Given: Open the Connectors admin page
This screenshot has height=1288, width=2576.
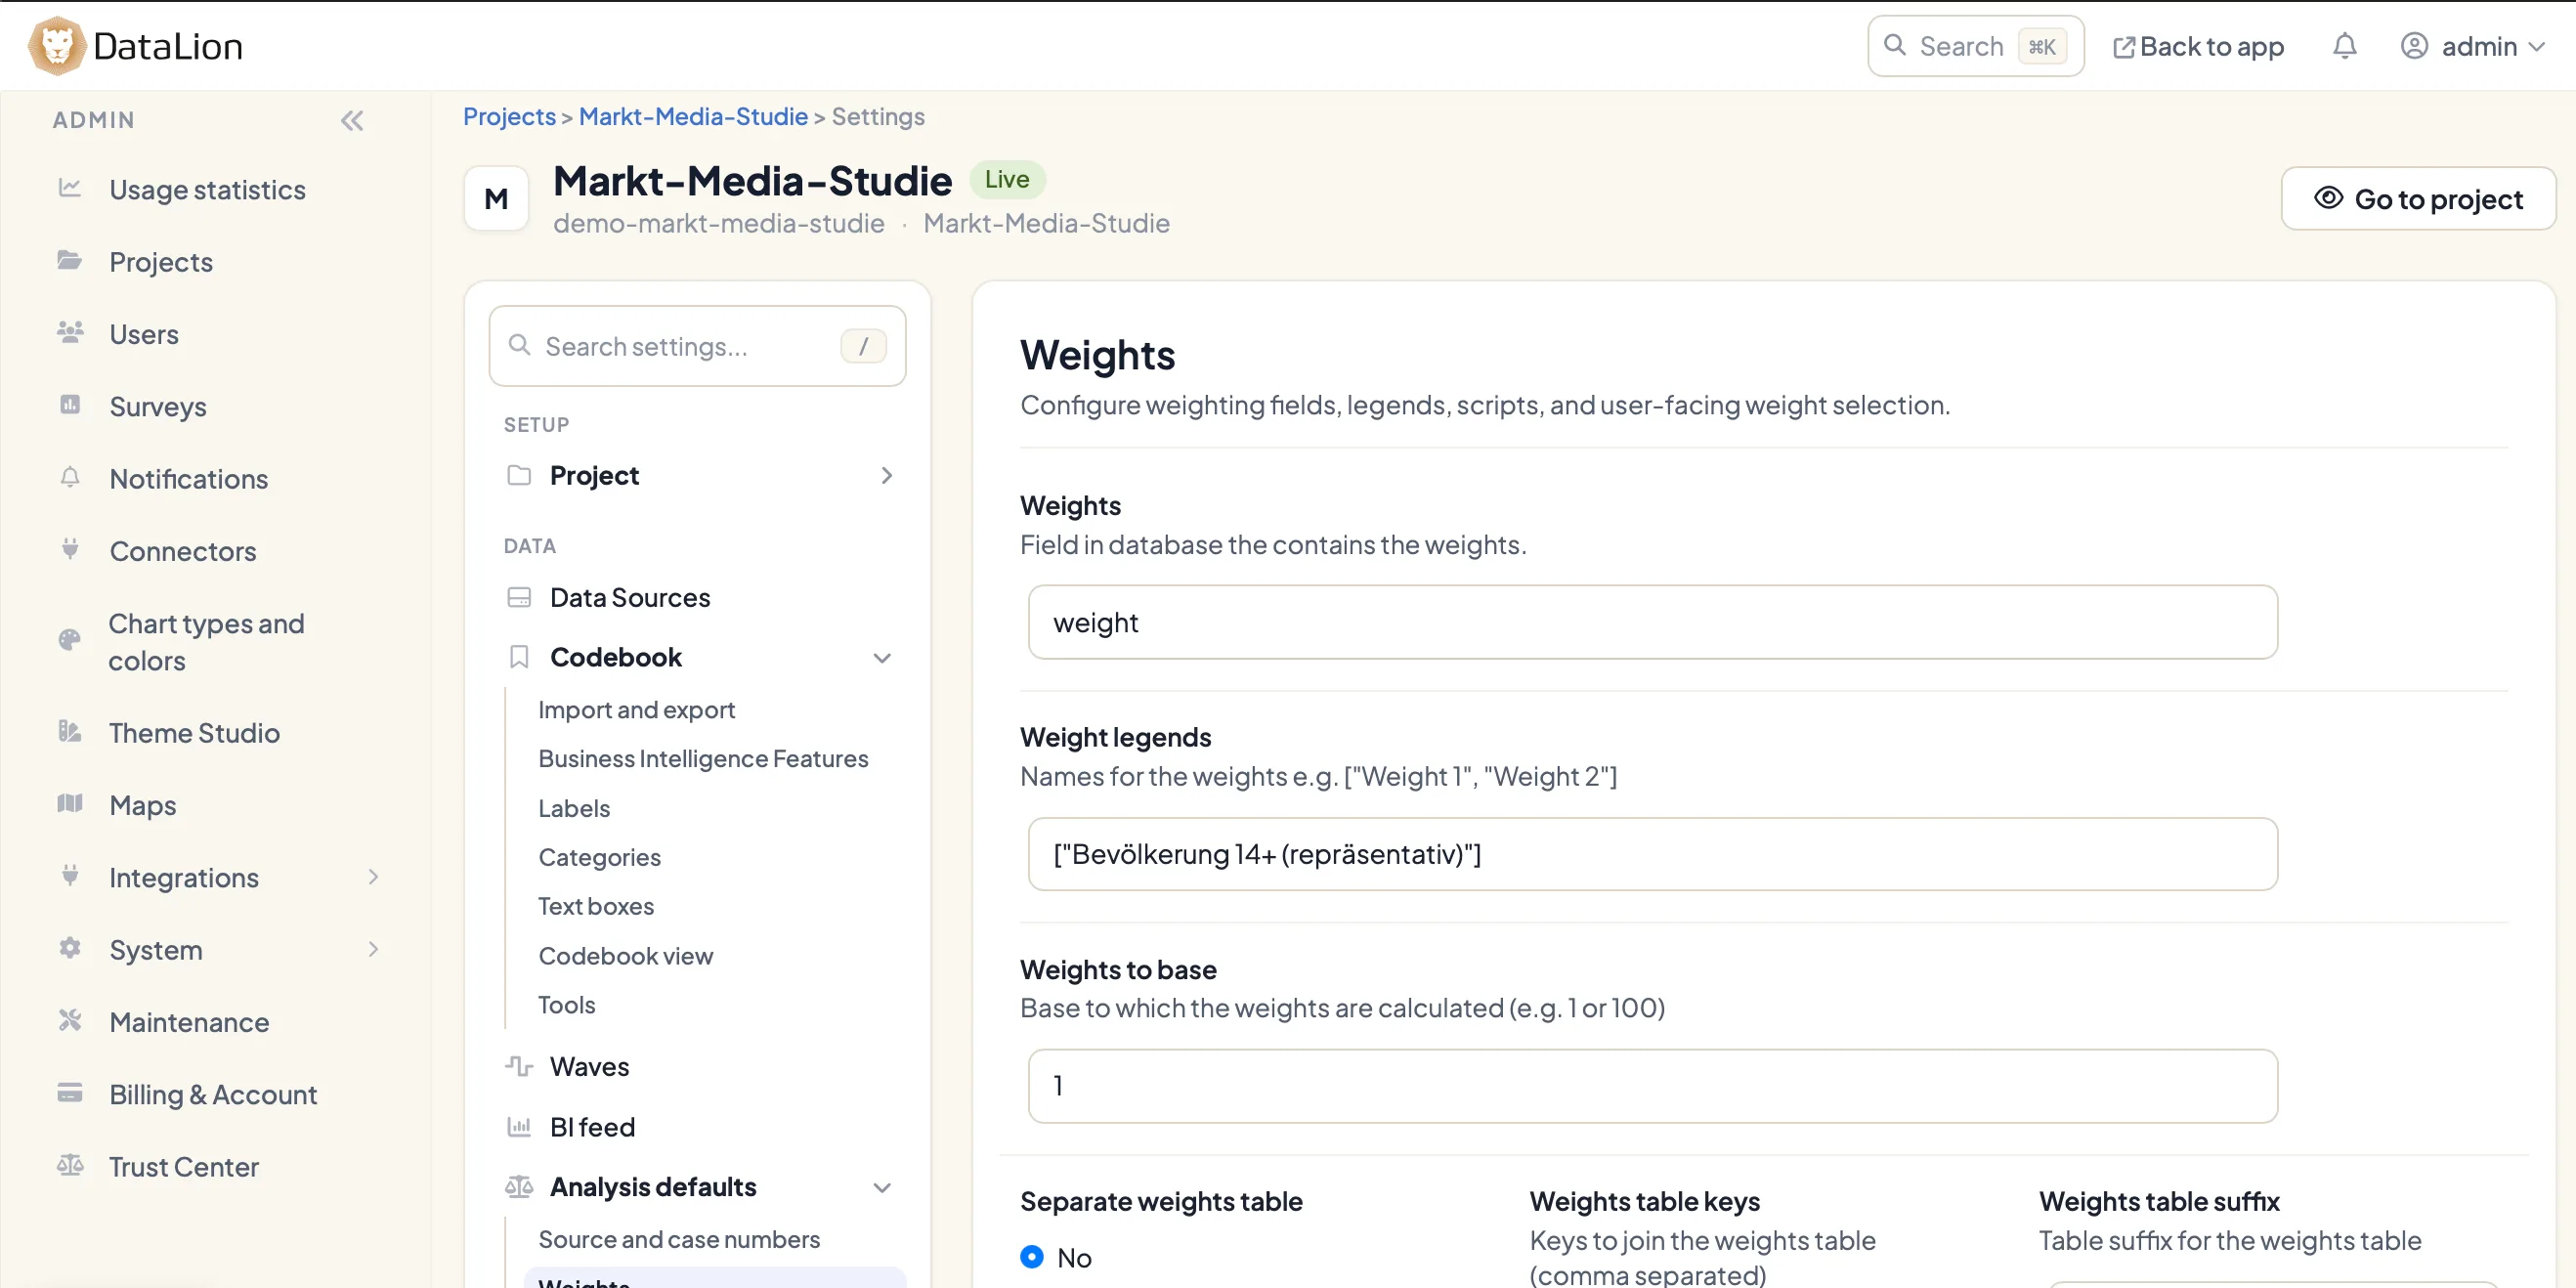Looking at the screenshot, I should (x=183, y=551).
